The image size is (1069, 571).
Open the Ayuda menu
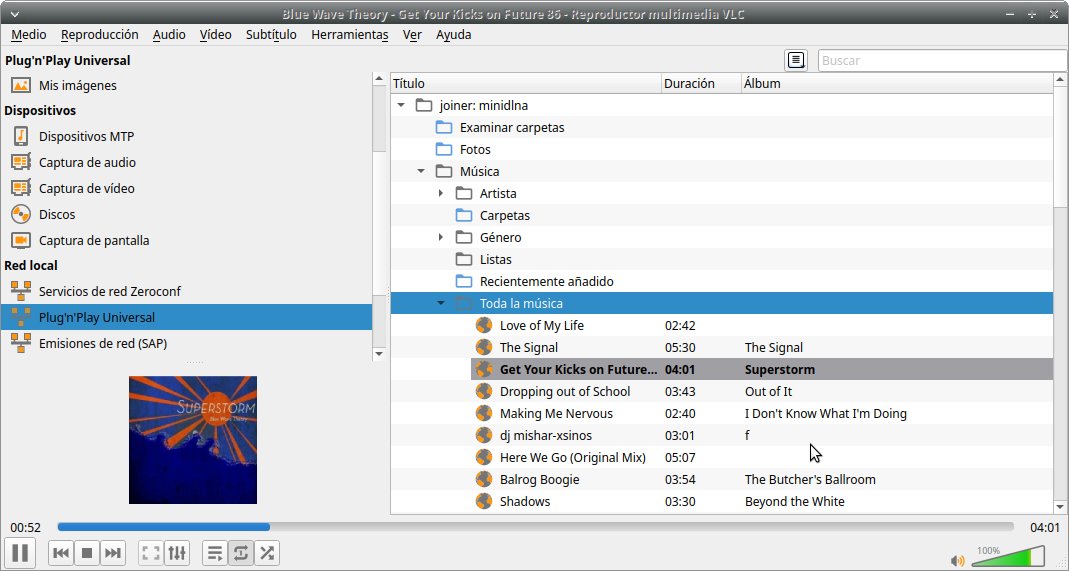coord(453,35)
